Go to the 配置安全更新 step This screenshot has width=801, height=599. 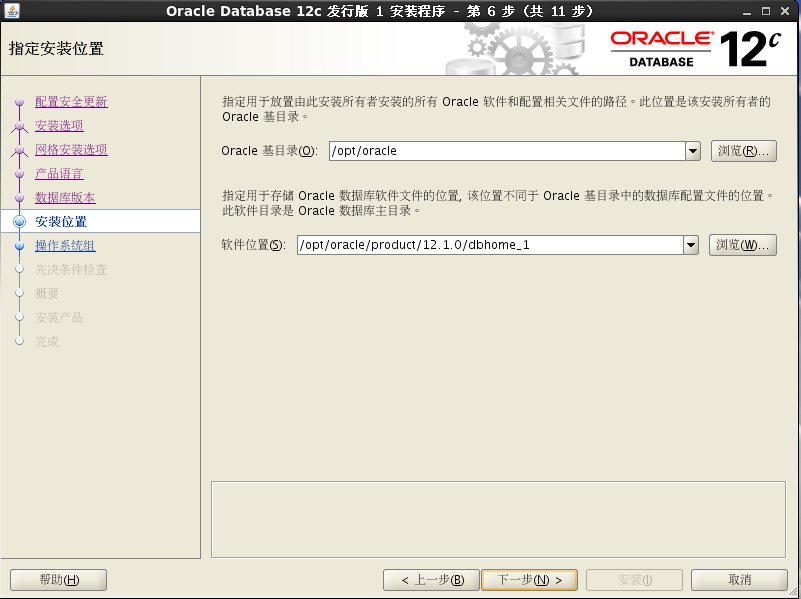tap(71, 102)
